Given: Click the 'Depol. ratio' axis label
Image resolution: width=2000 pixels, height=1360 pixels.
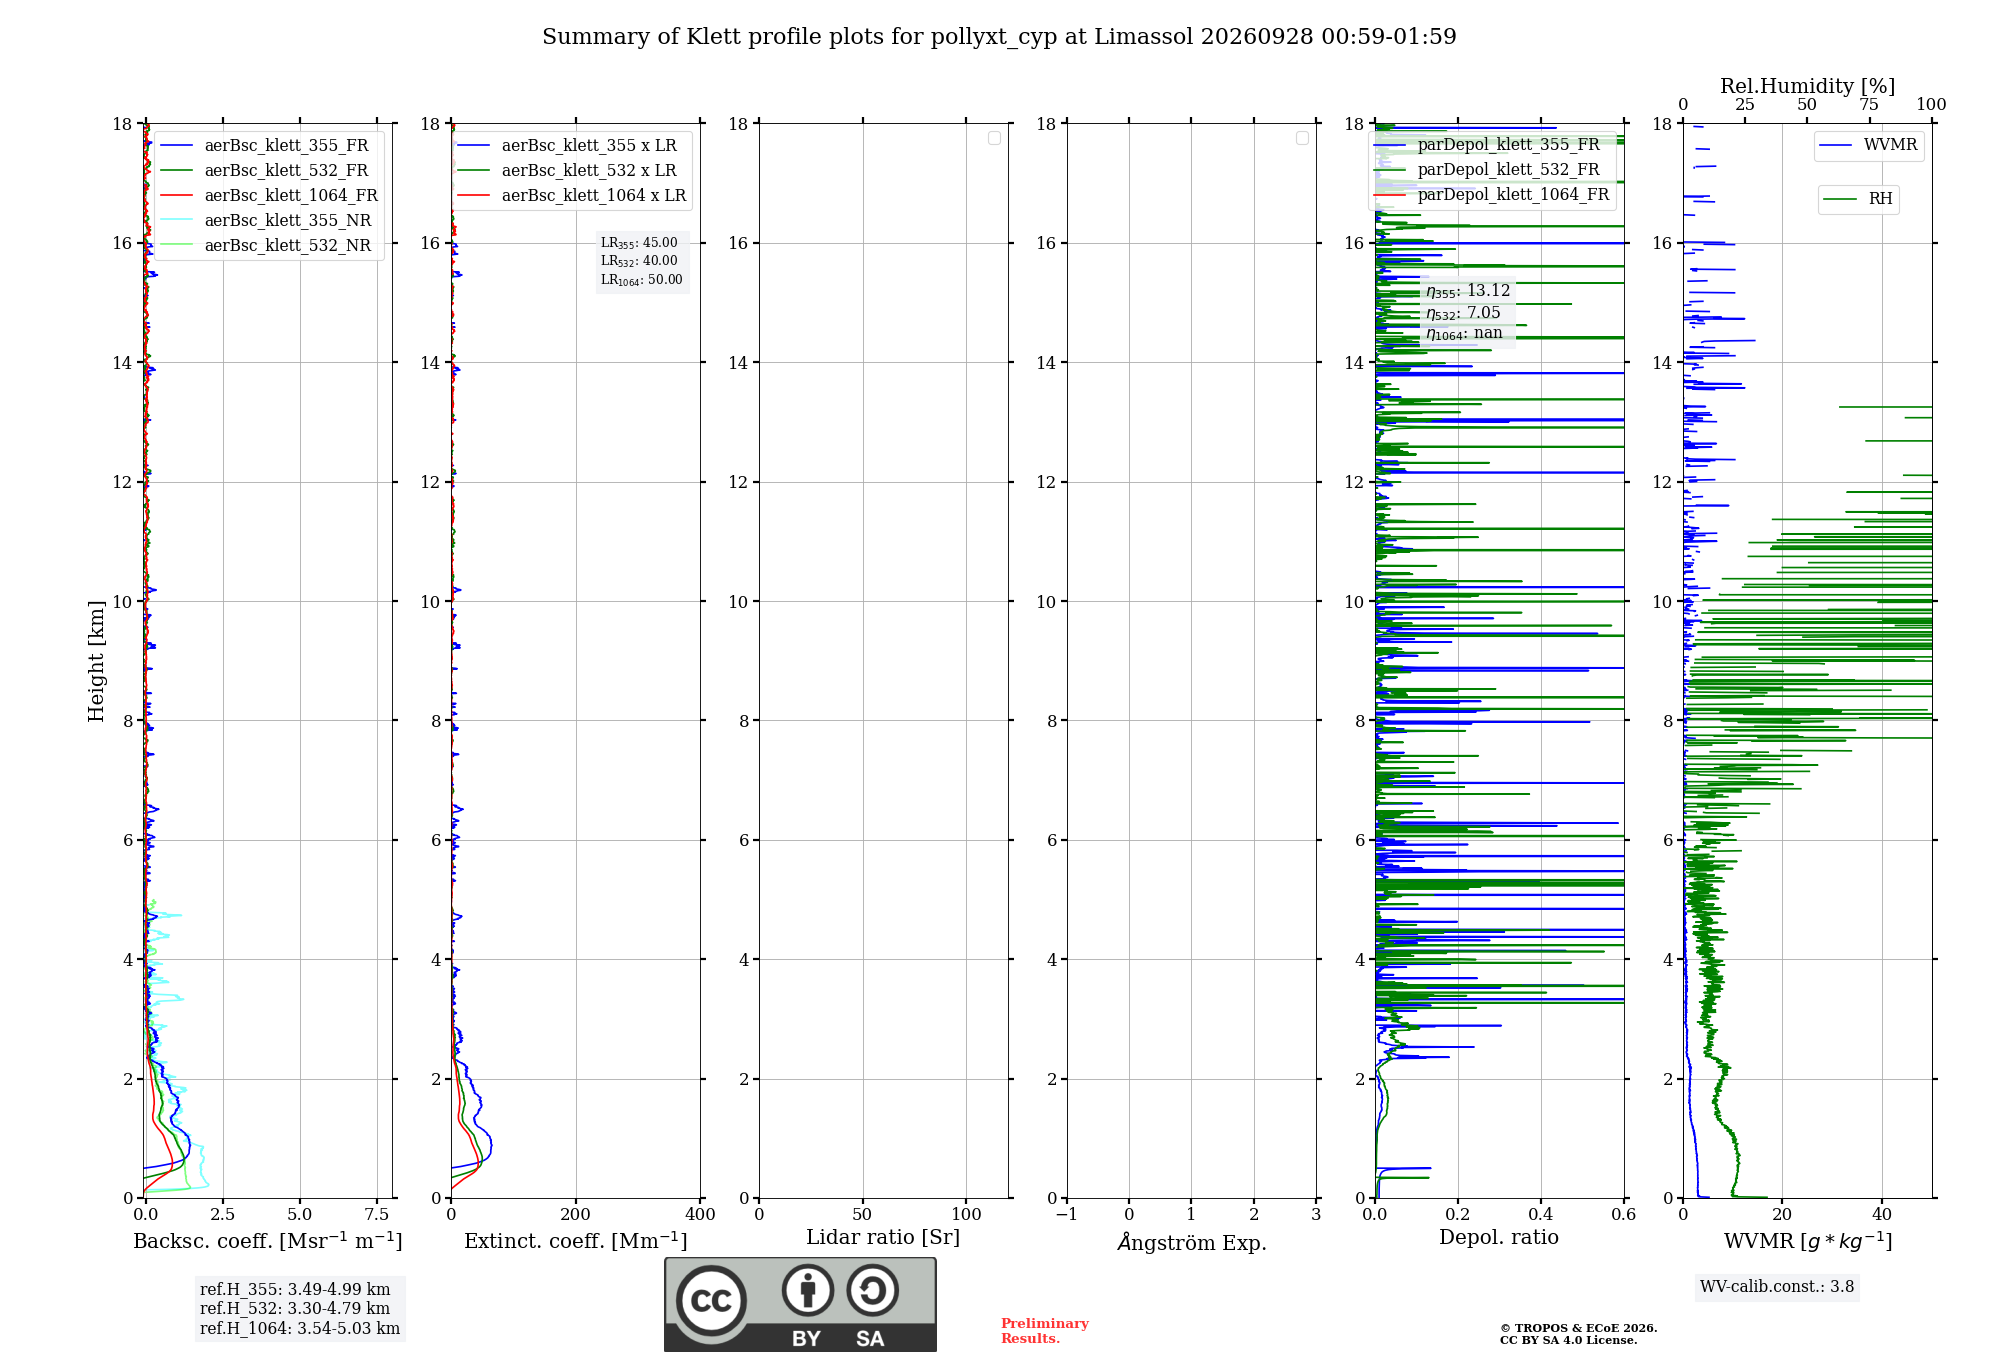Looking at the screenshot, I should tap(1499, 1238).
